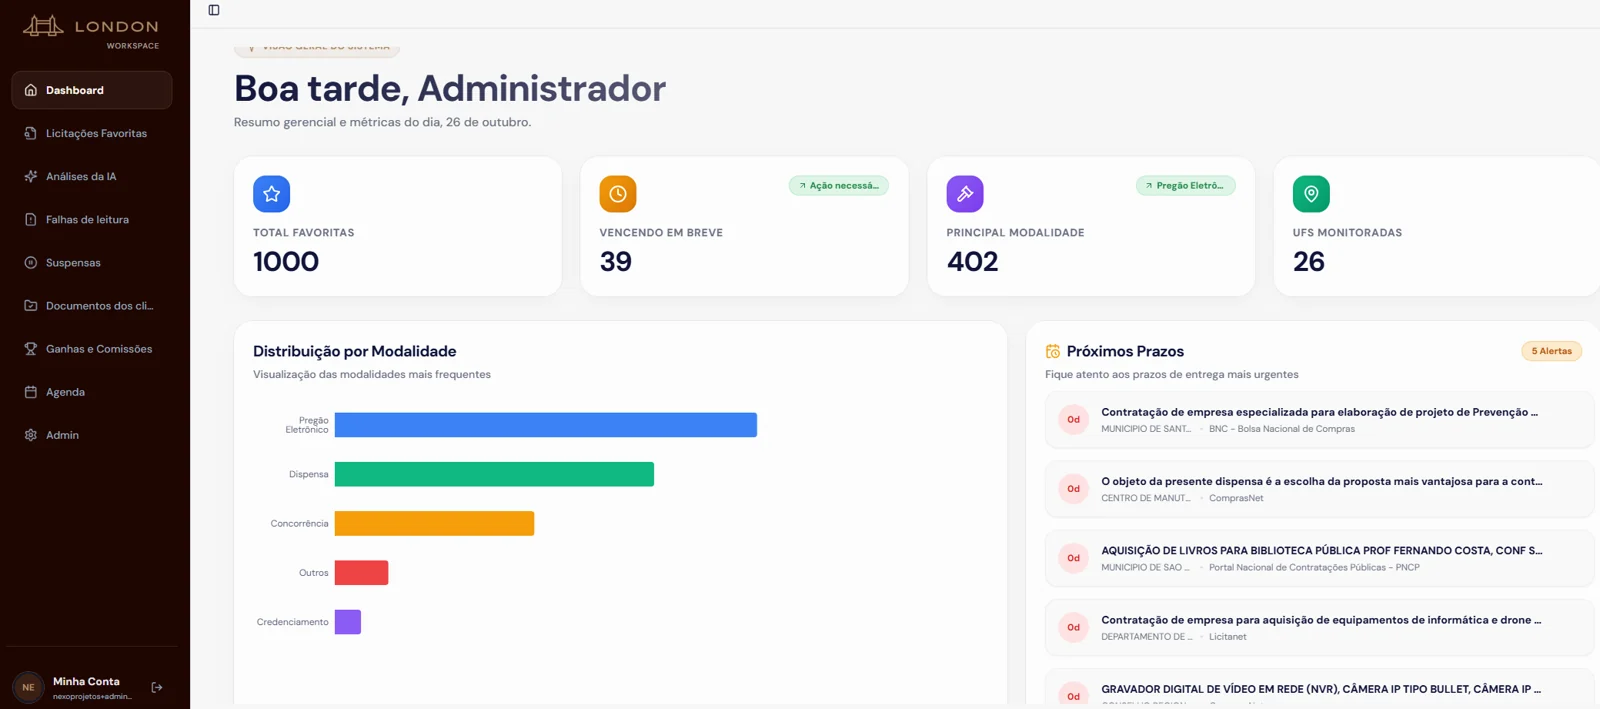Select Suspensas in the sidebar

point(92,262)
